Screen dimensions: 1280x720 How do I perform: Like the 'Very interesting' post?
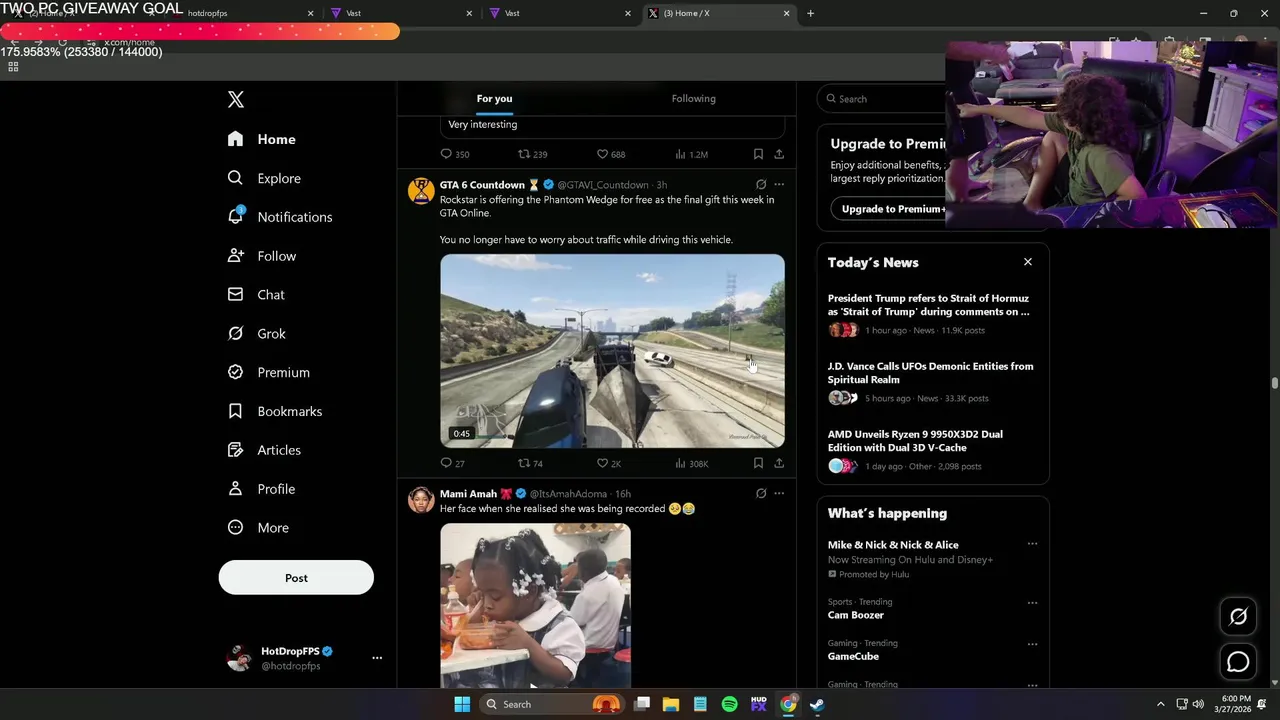610,154
